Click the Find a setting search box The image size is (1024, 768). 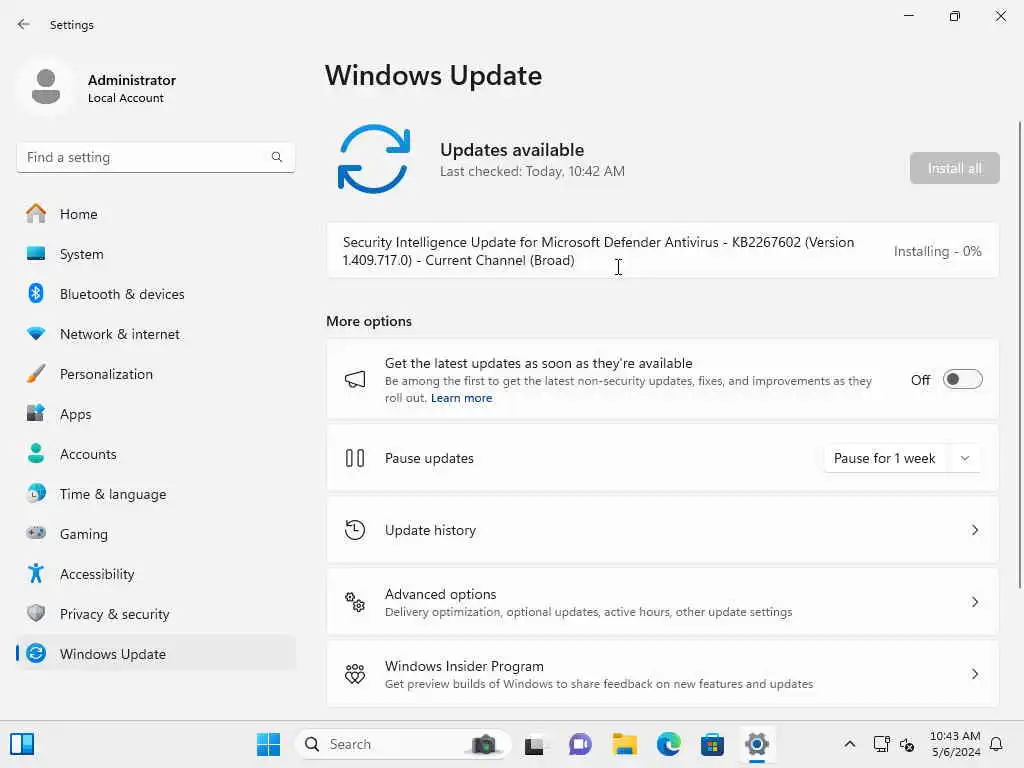155,157
